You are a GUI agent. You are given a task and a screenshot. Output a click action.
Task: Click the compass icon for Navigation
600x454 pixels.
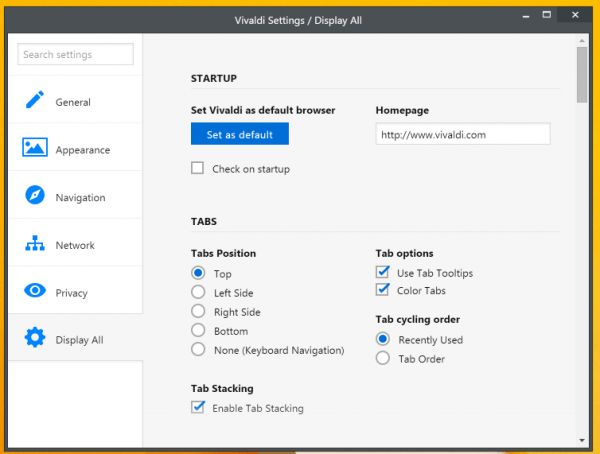tap(35, 197)
